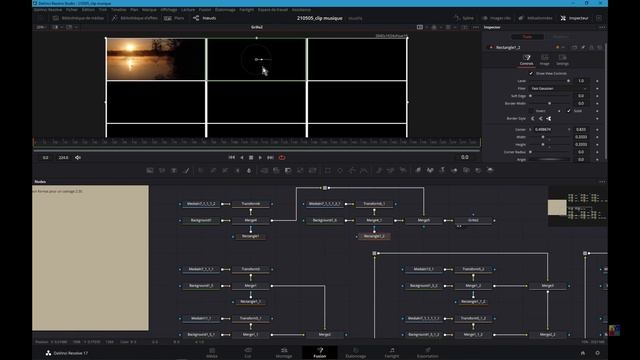Expand the Inspector to full height
This screenshot has height=360, width=640.
pyautogui.click(x=599, y=18)
